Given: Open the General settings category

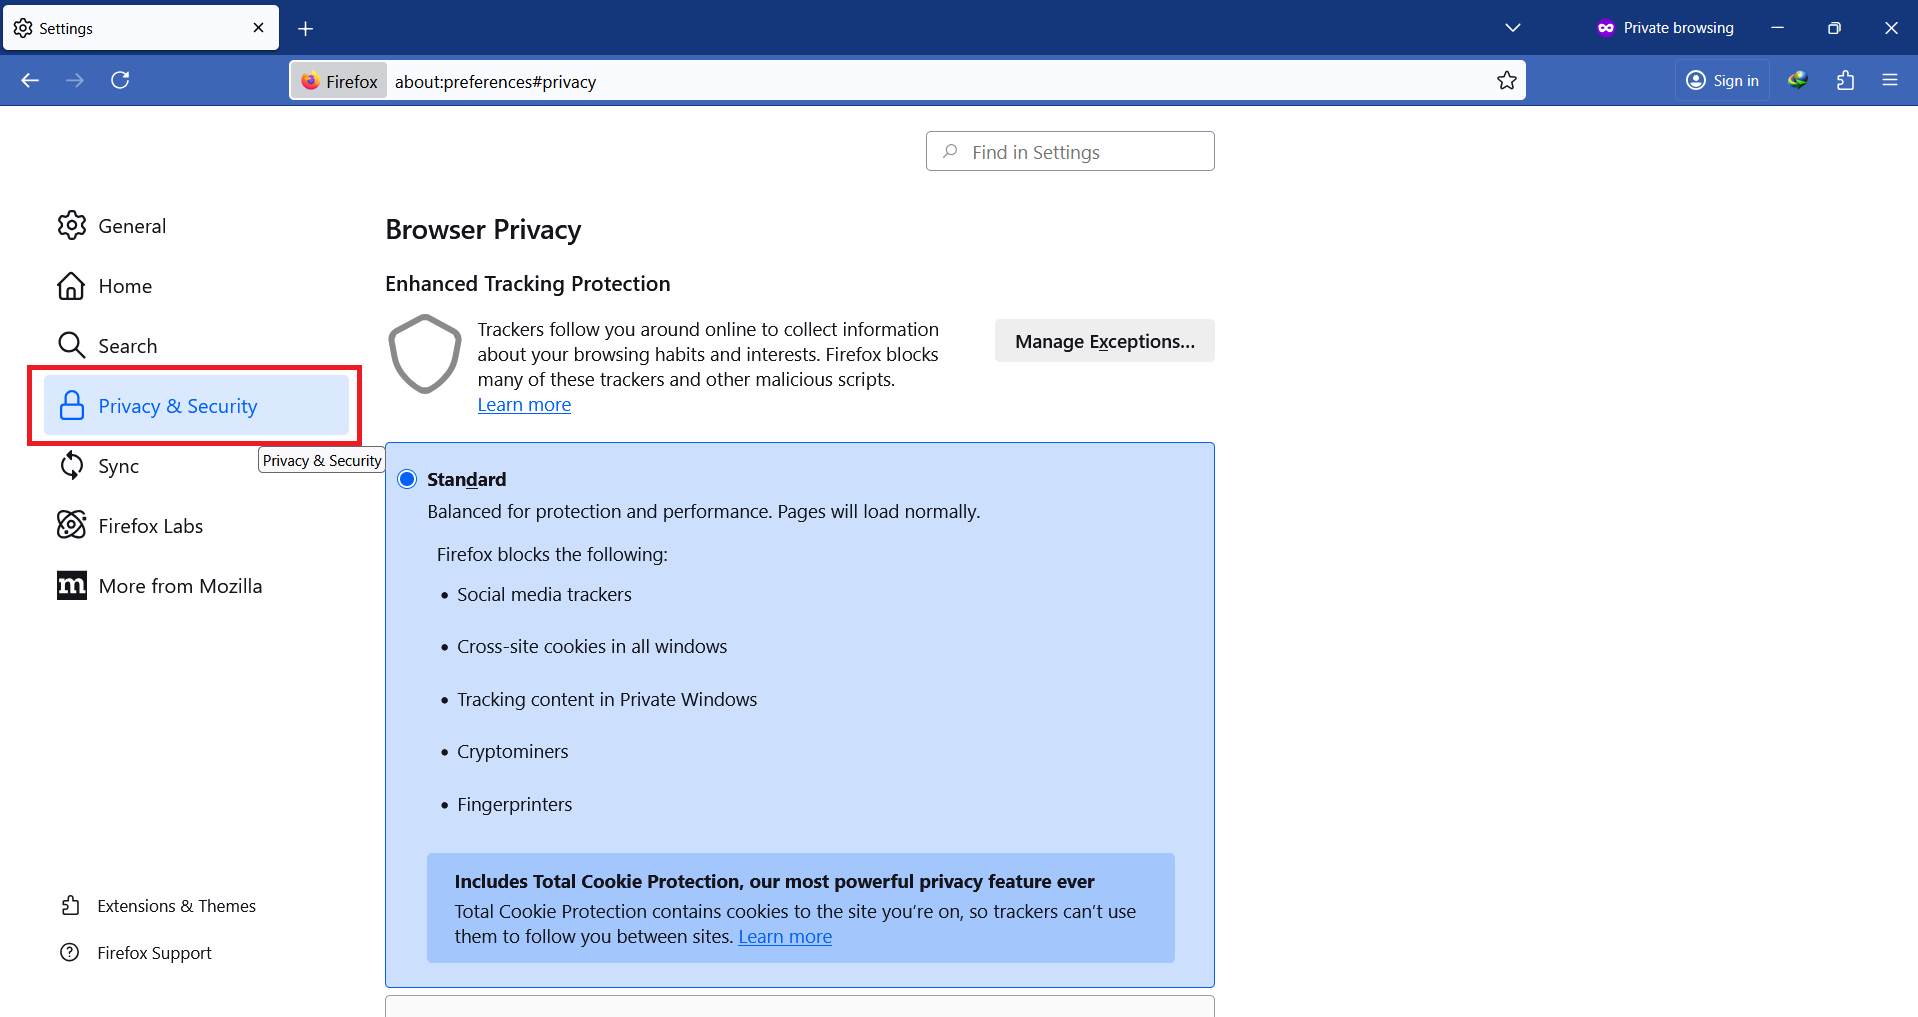Looking at the screenshot, I should (131, 226).
